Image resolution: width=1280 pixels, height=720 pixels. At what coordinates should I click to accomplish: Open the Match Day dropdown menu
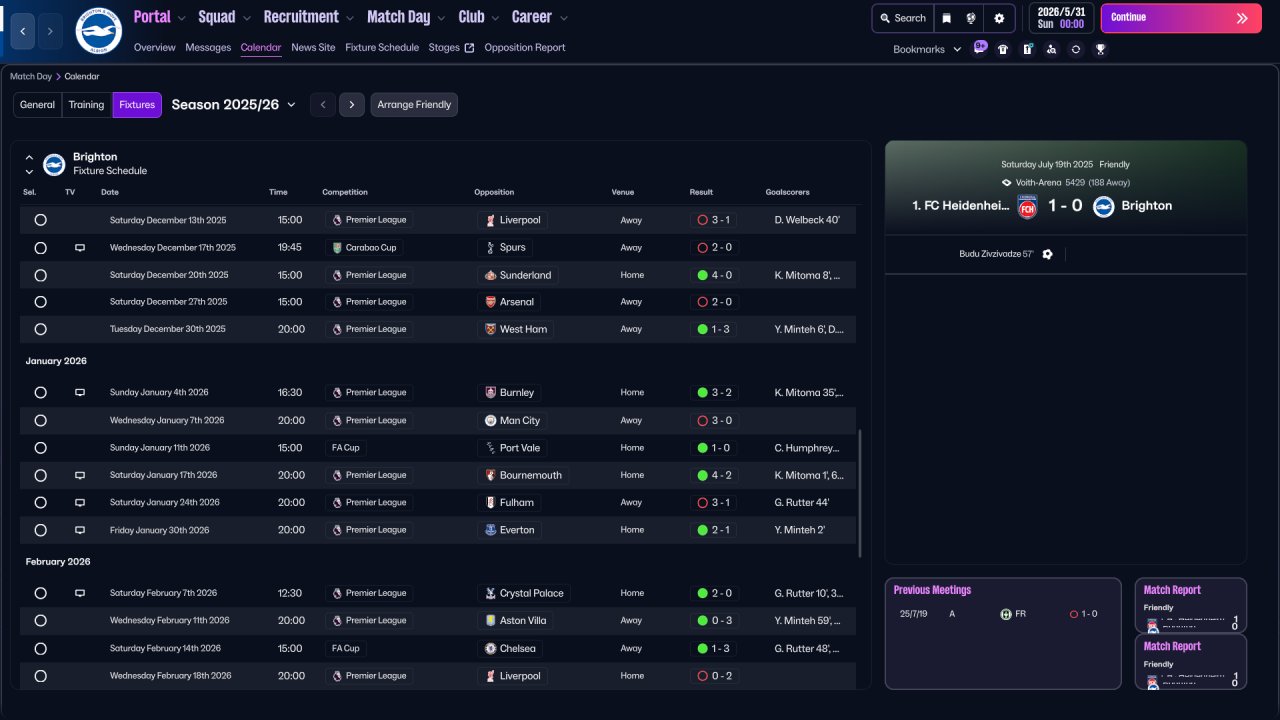point(407,17)
